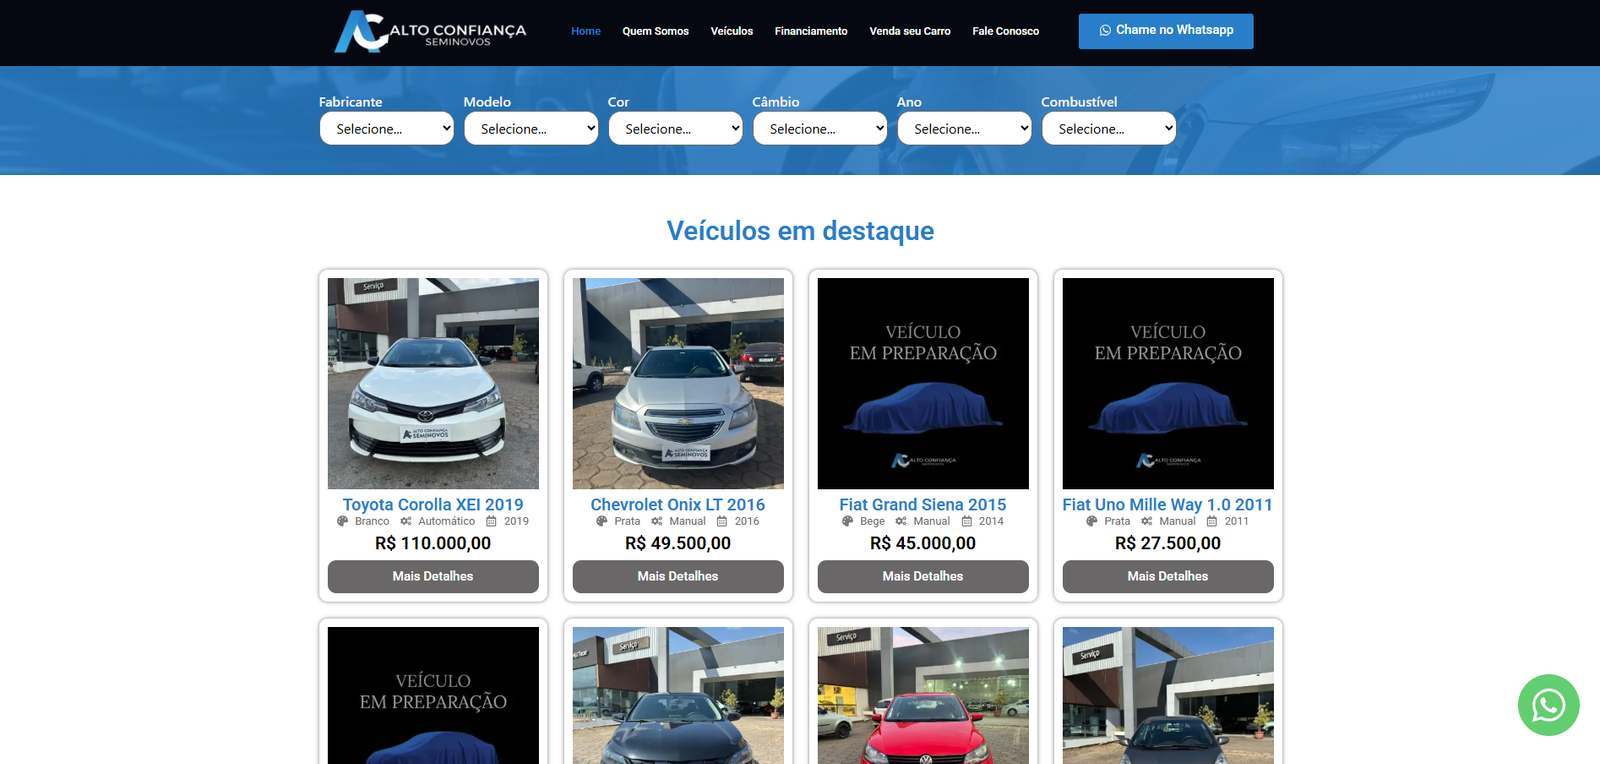This screenshot has height=764, width=1600.
Task: Click the Grand Siena Veículo em Preparação image
Action: [x=923, y=383]
